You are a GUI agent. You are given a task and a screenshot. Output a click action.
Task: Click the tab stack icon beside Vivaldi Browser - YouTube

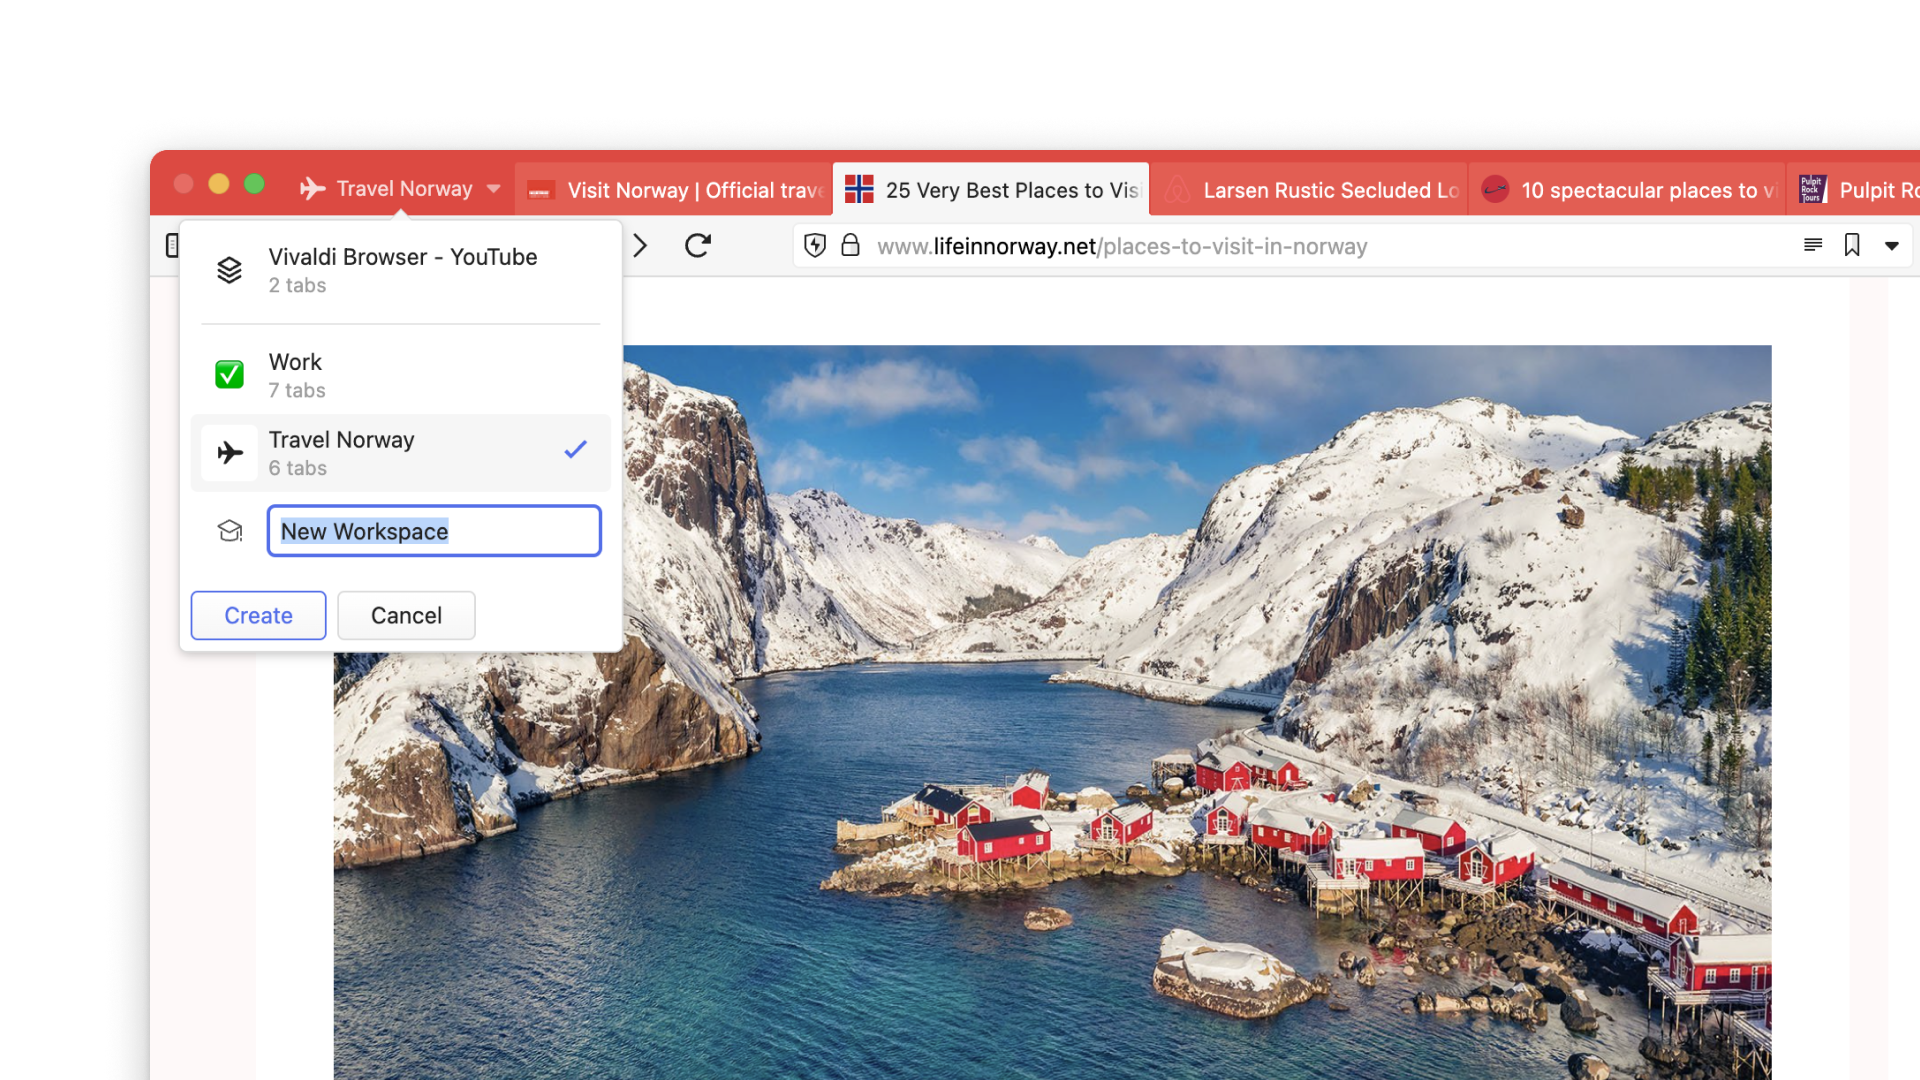click(229, 269)
